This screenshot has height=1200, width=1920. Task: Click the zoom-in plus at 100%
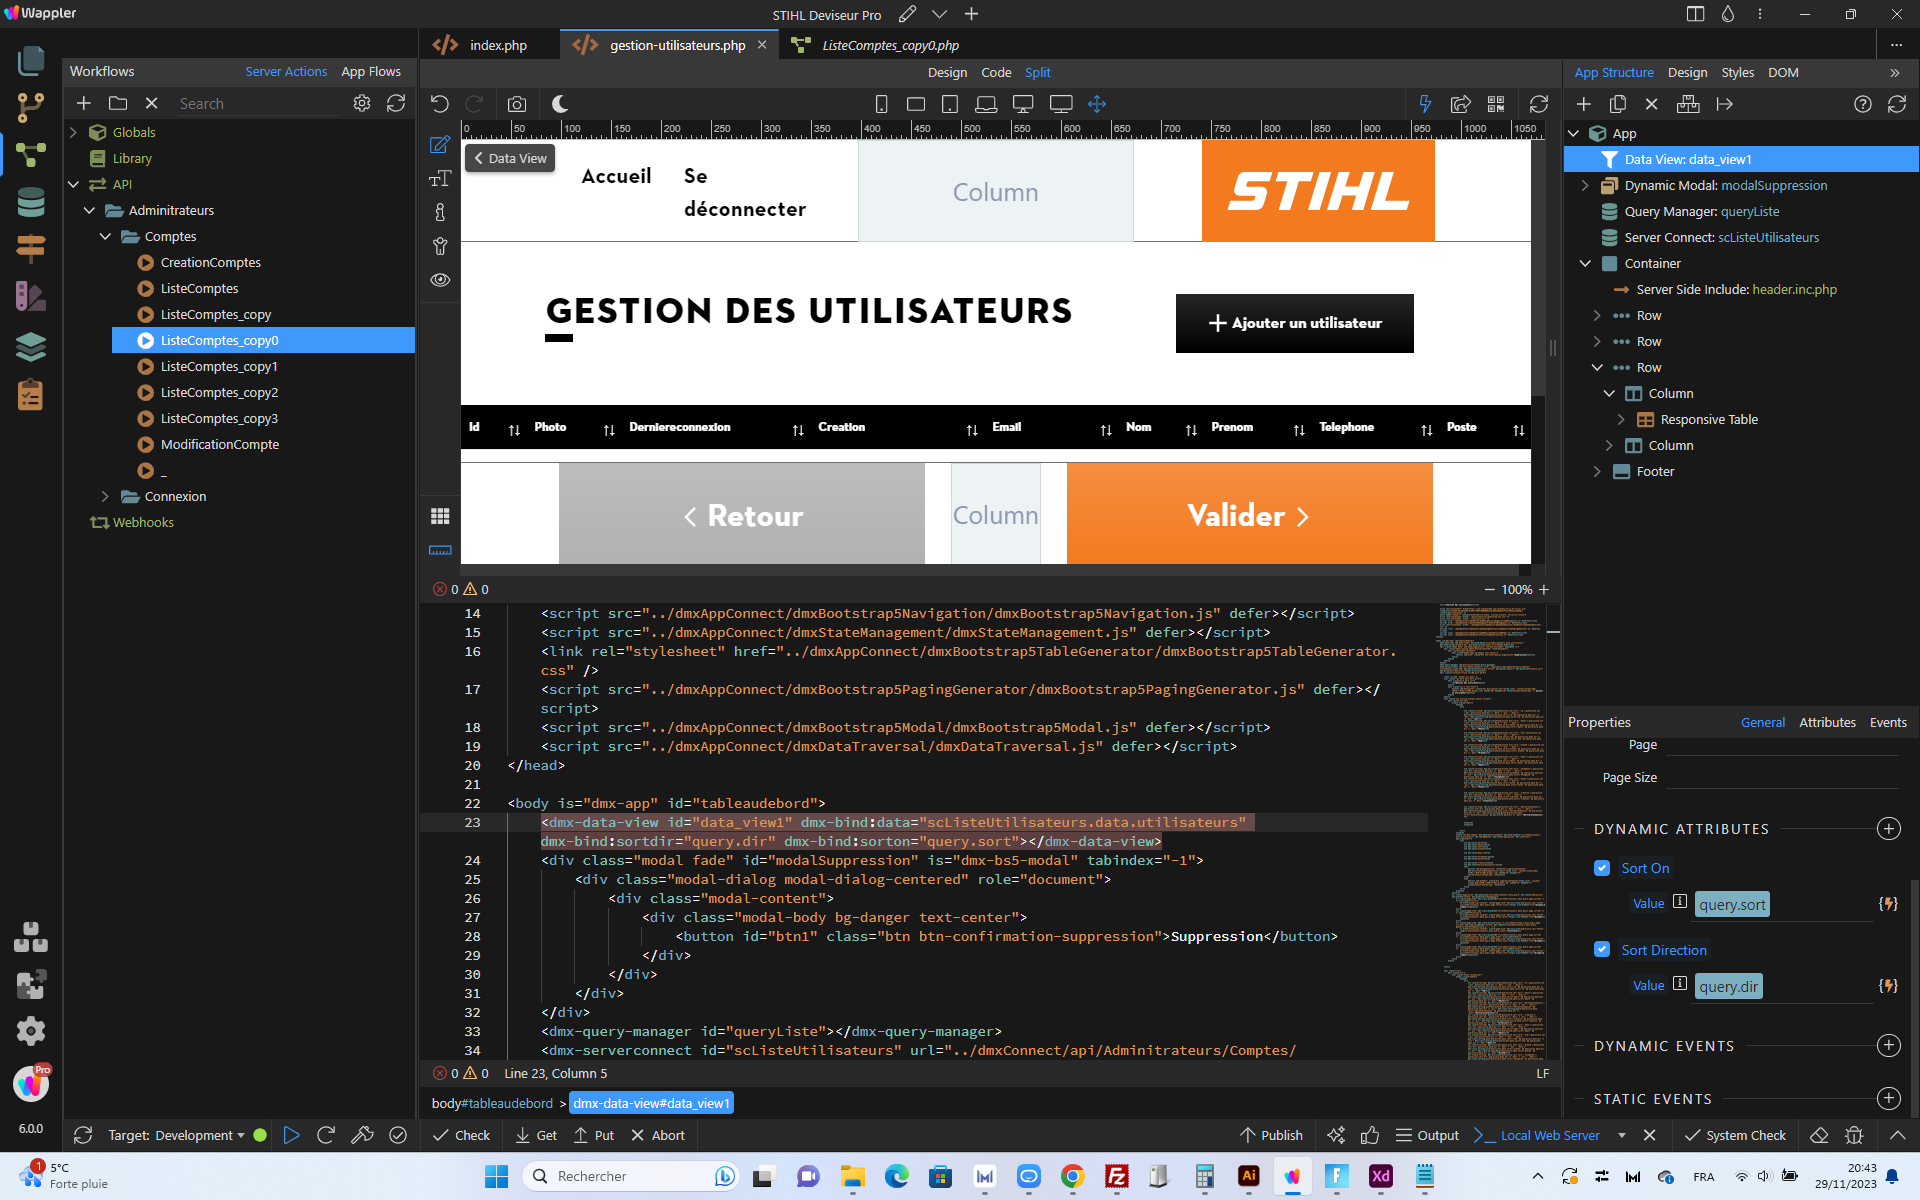click(x=1544, y=589)
